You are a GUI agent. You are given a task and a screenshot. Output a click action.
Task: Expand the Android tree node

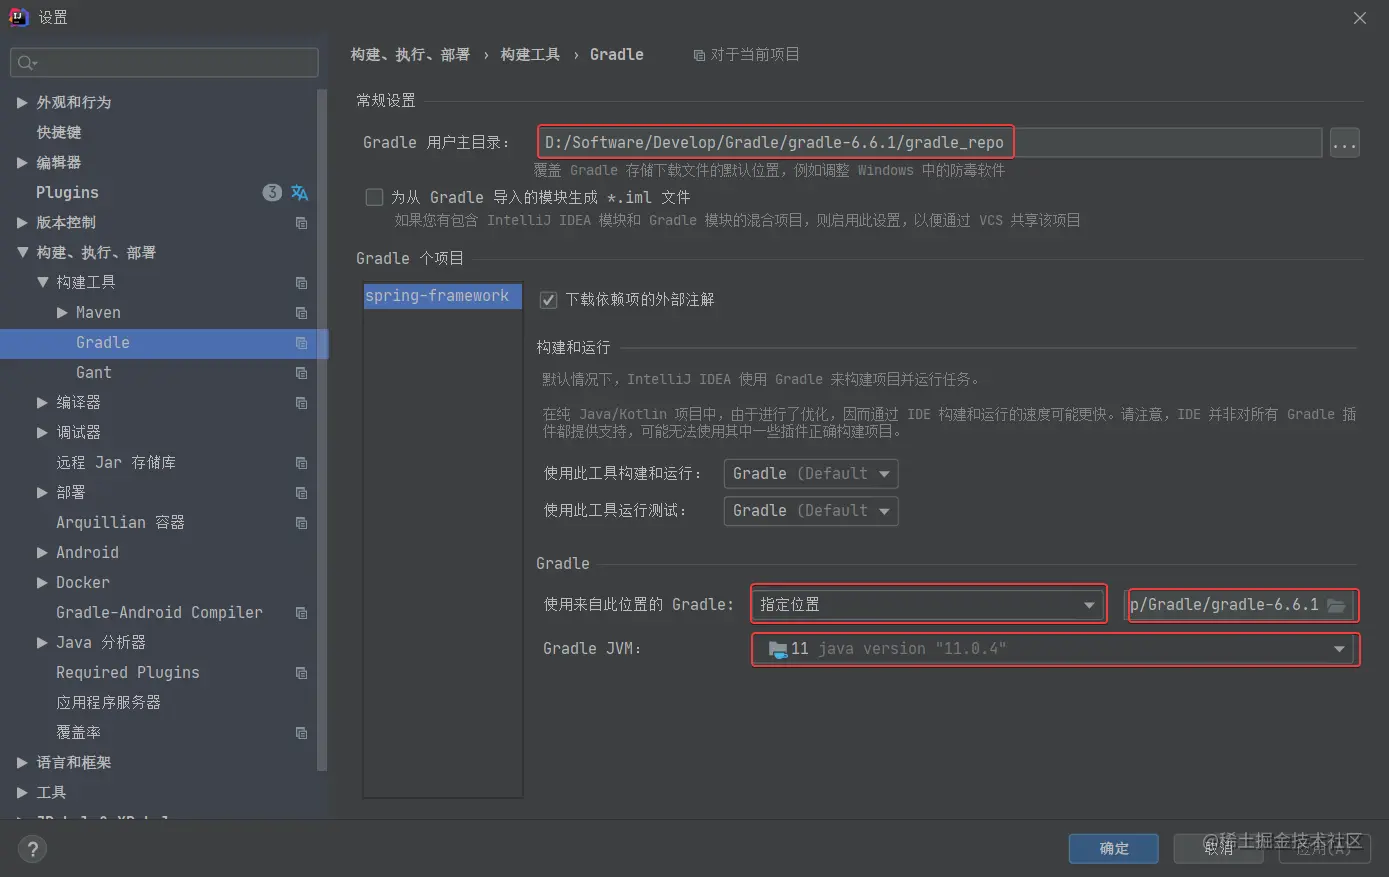point(42,552)
